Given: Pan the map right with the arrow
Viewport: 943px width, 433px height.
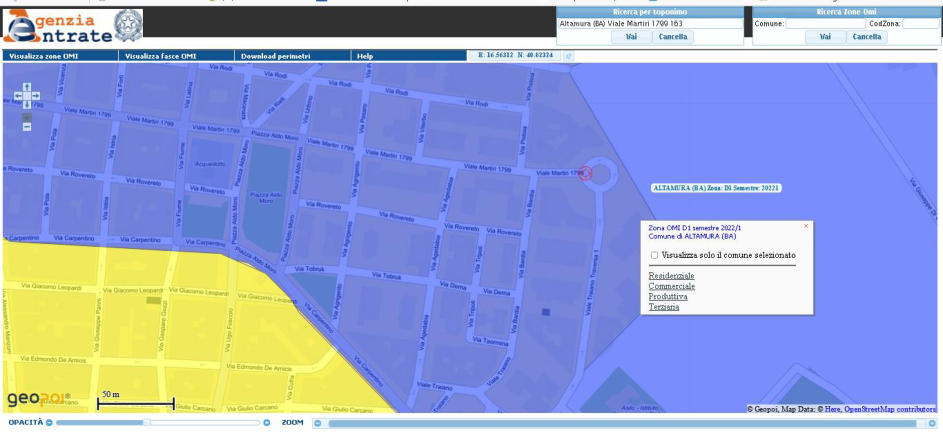Looking at the screenshot, I should pos(36,96).
